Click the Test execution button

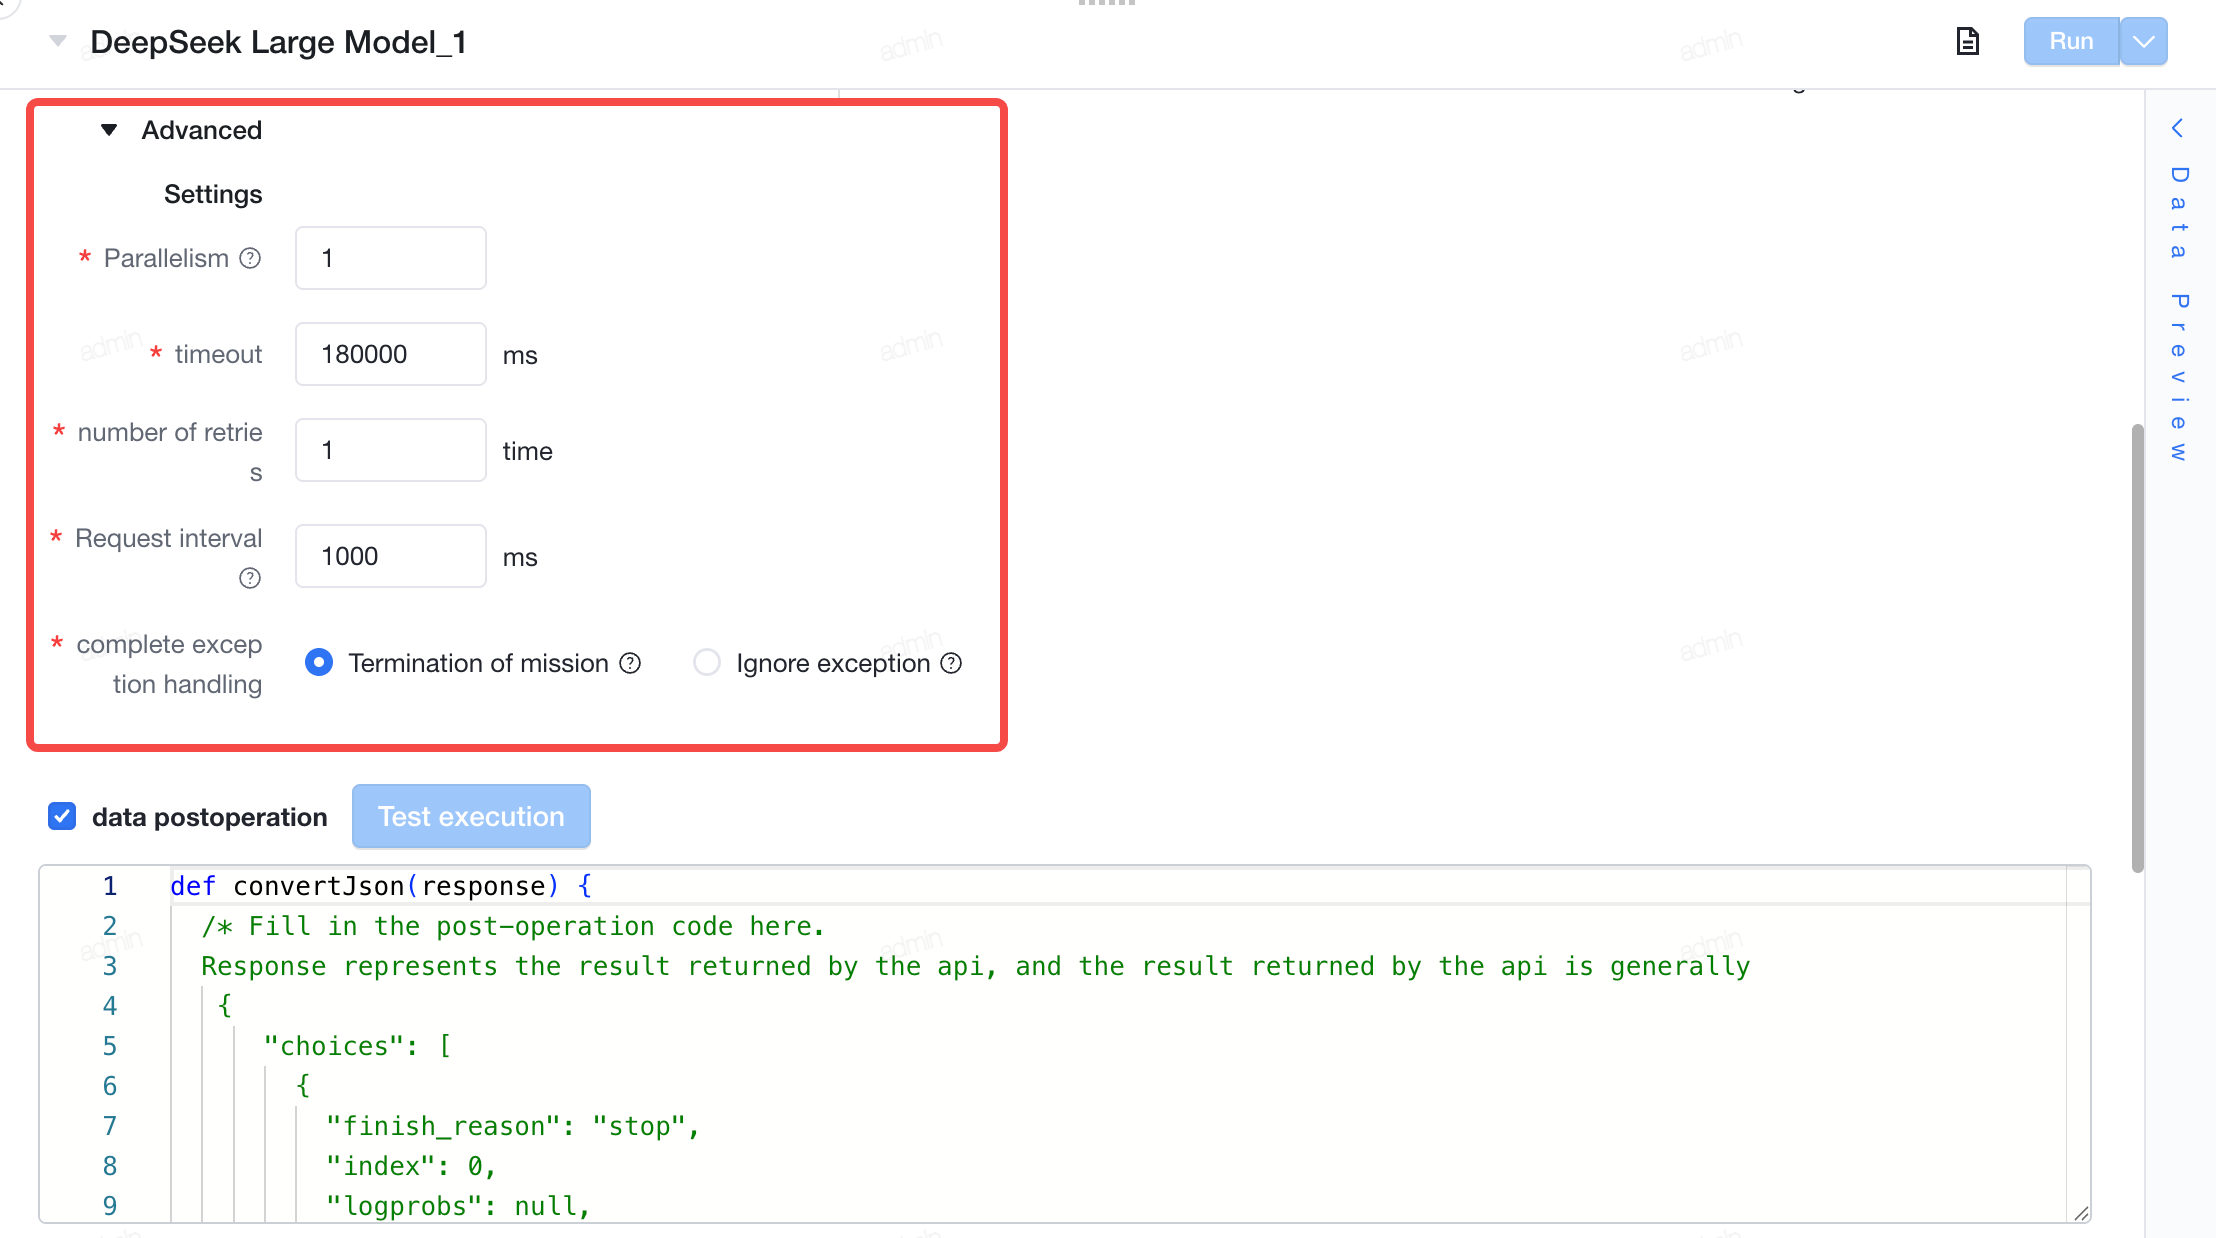coord(471,816)
